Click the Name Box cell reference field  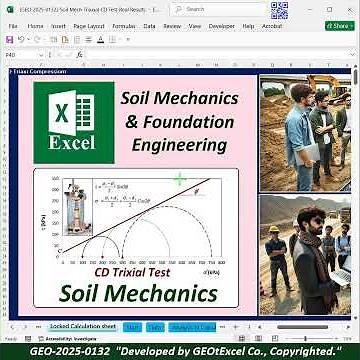point(21,55)
